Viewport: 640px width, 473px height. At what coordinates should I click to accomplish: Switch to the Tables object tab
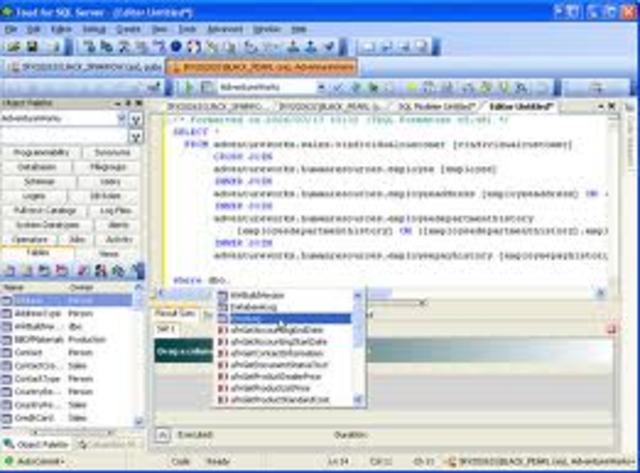(x=38, y=253)
